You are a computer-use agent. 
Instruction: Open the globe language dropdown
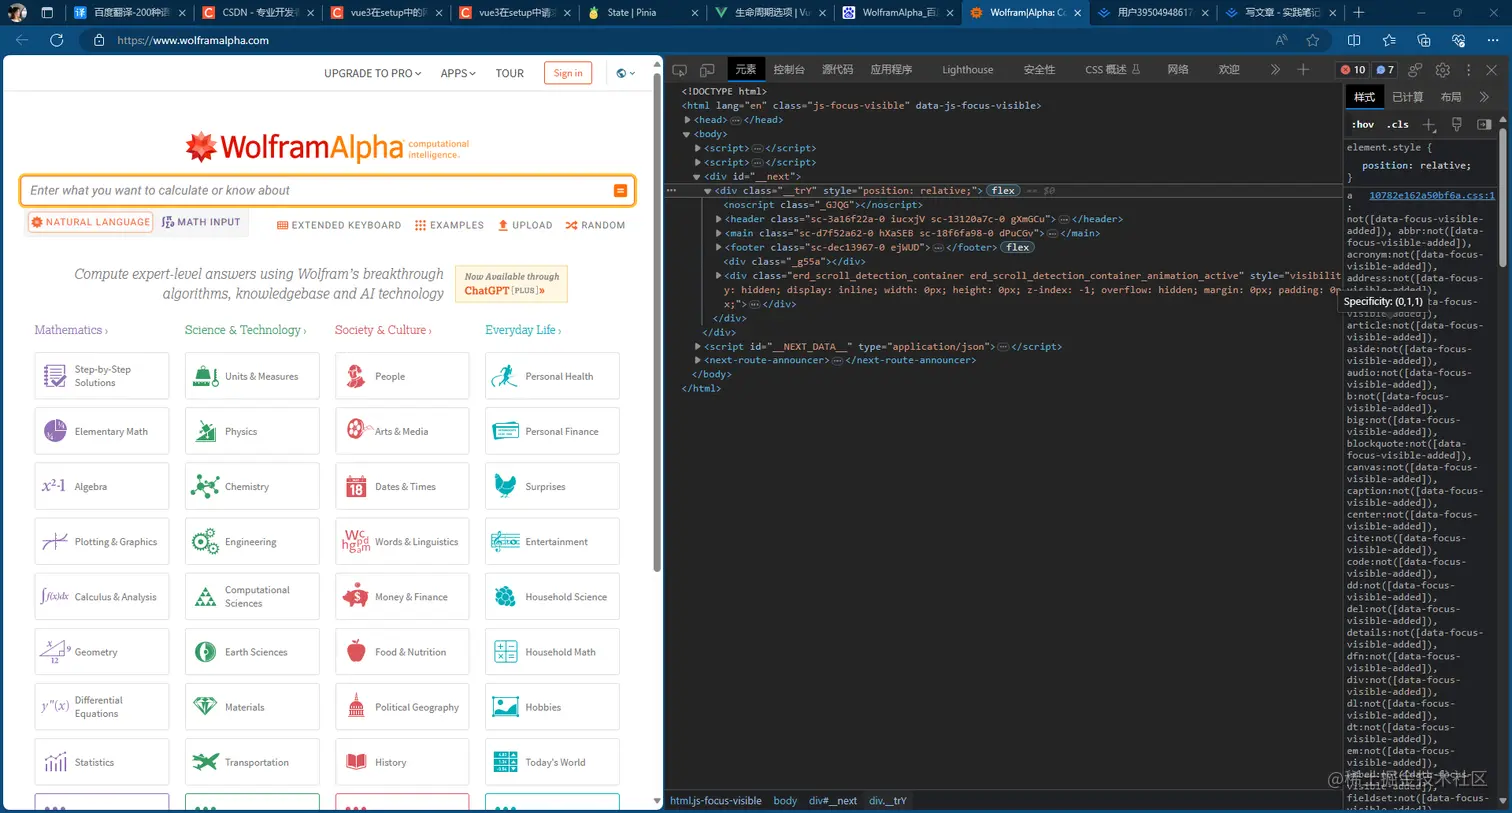[626, 73]
